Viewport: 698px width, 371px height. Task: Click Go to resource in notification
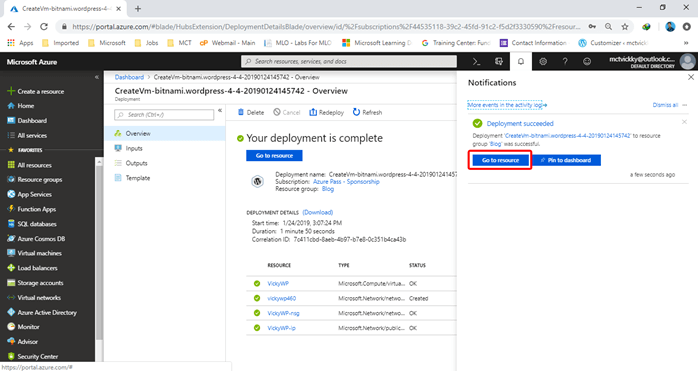coord(500,160)
